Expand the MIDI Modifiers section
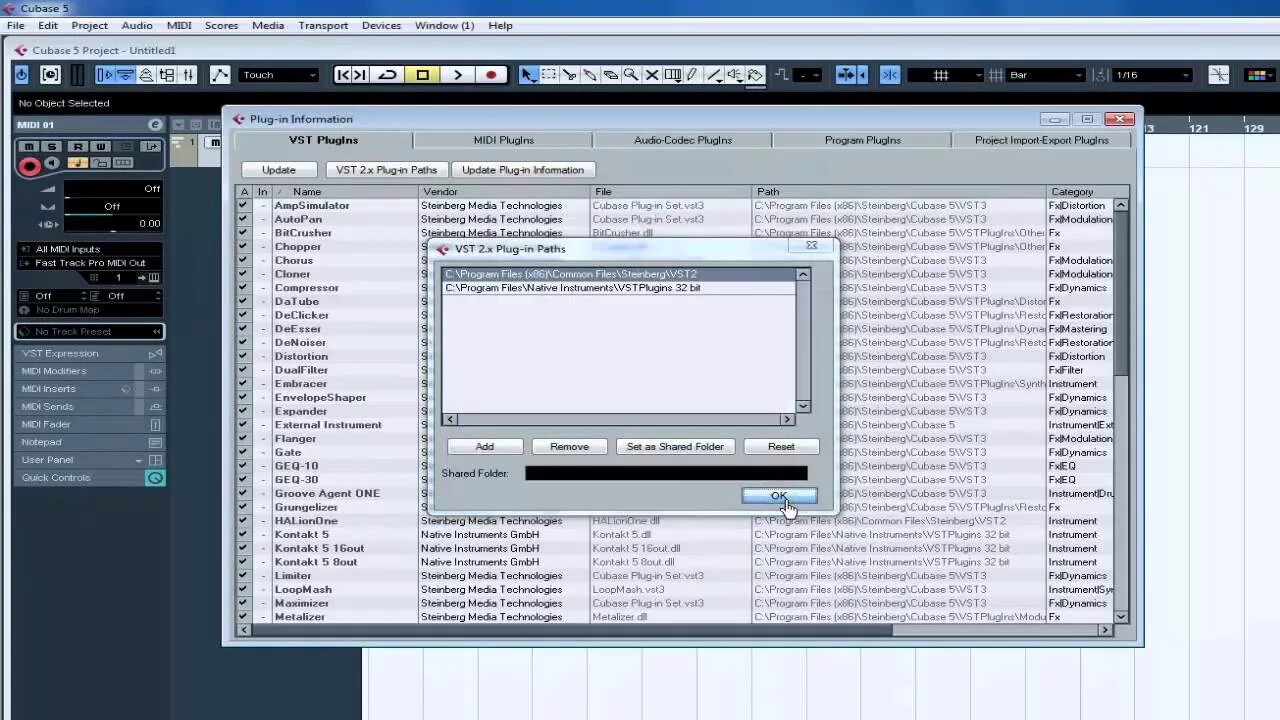The image size is (1280, 720). (90, 371)
